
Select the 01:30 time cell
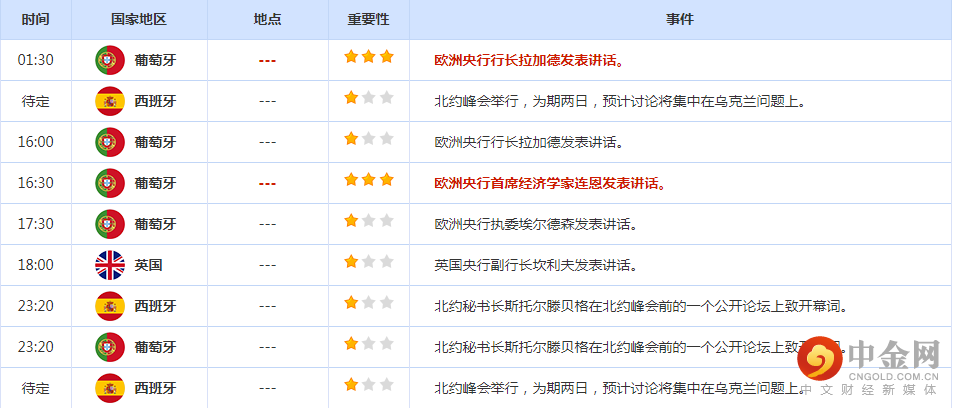35,60
